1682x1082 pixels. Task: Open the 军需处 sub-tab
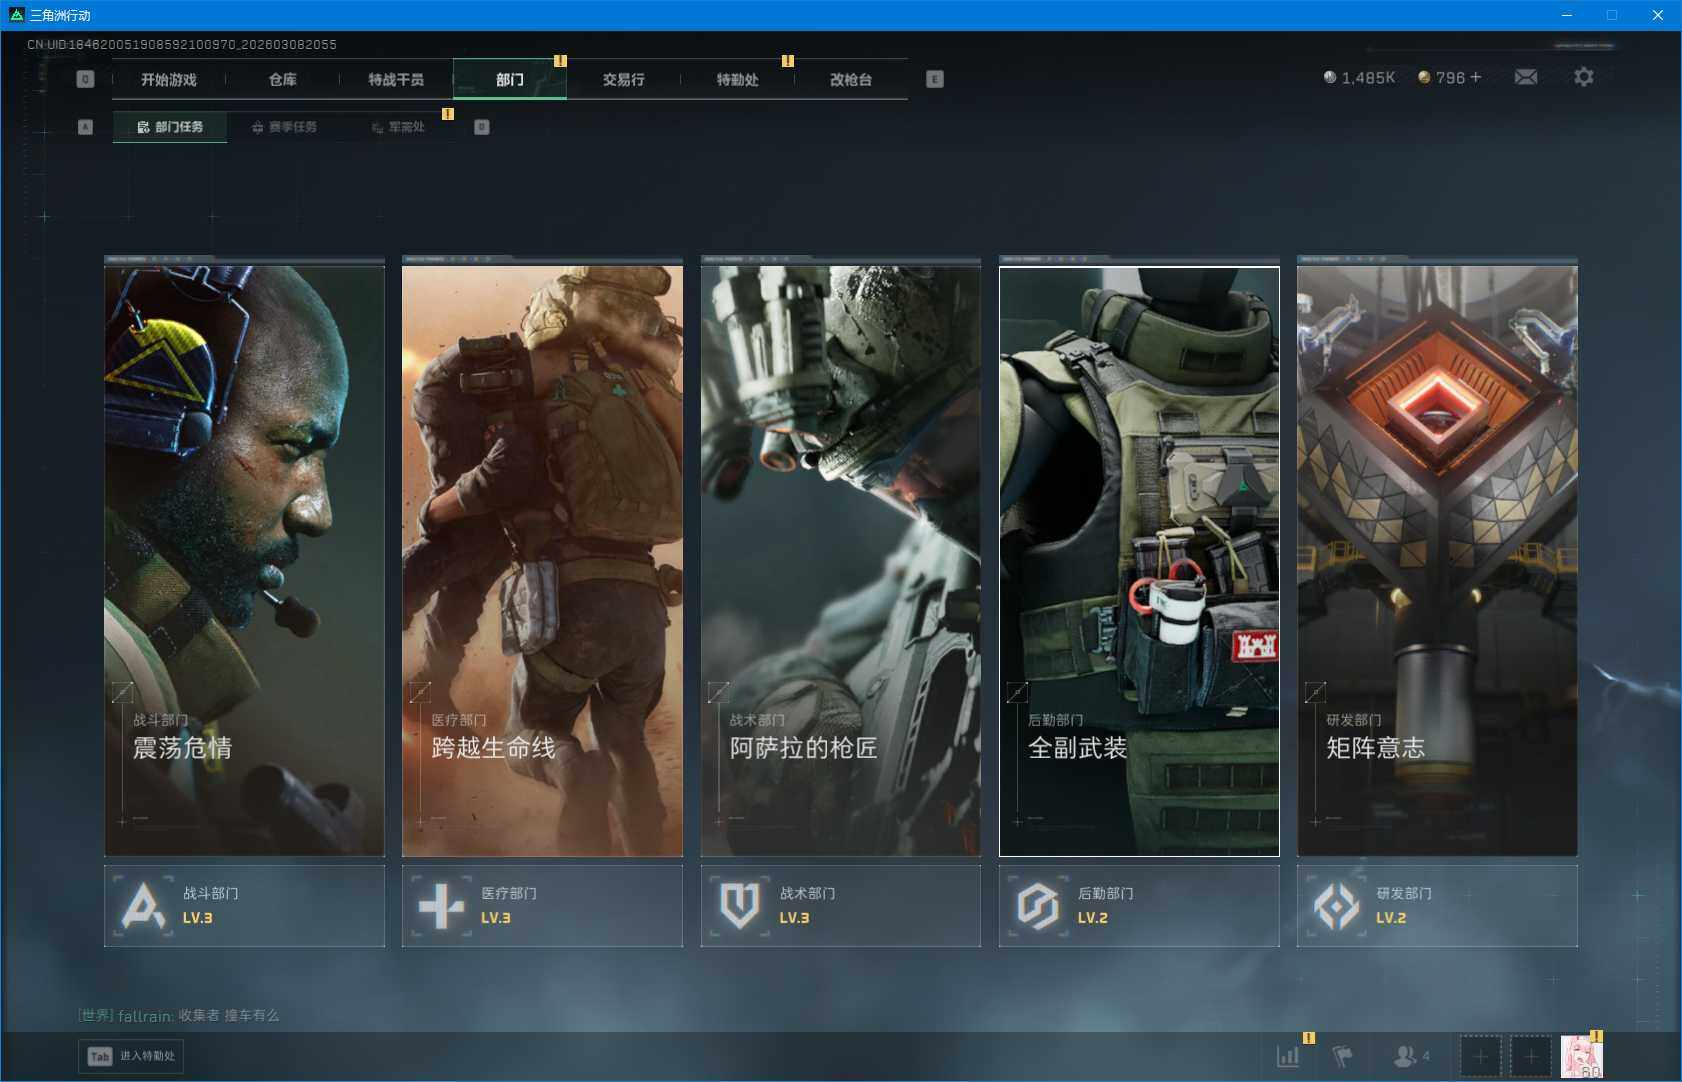point(398,127)
